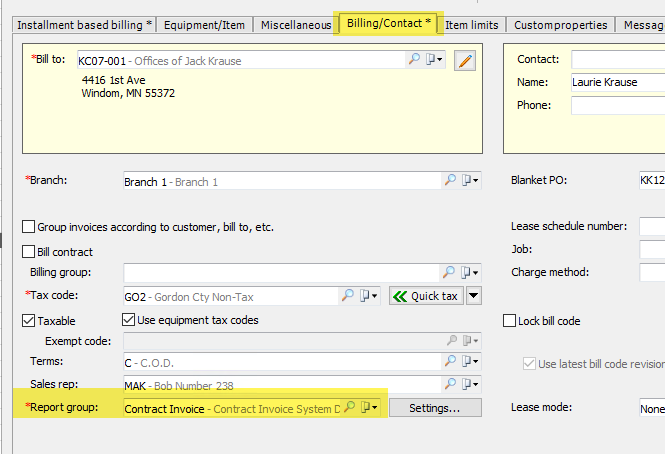Open the Custom properties tab
Screen dimensions: 665x454
(x=560, y=25)
